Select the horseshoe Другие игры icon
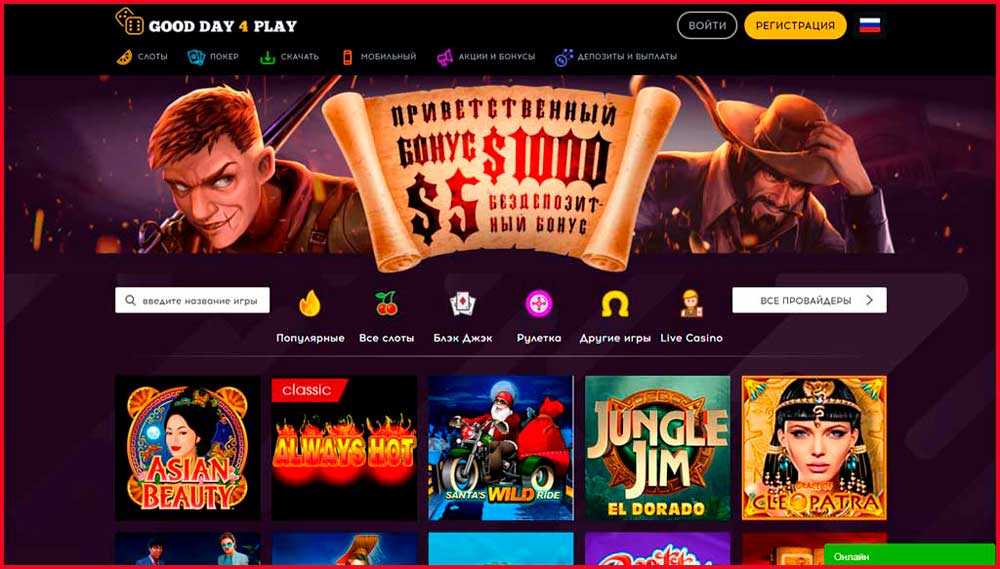The image size is (1000, 569). pyautogui.click(x=615, y=304)
